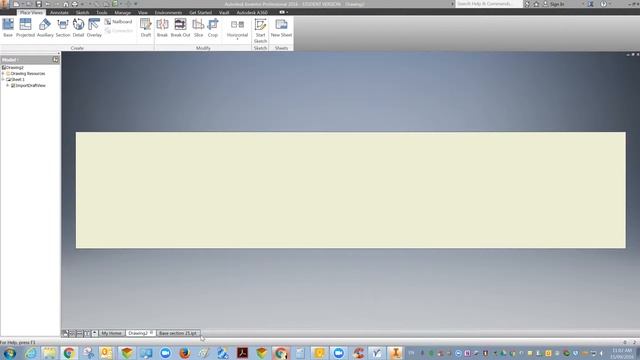This screenshot has height=360, width=640.
Task: Click the Model browser panel header icon
Action: point(56,60)
